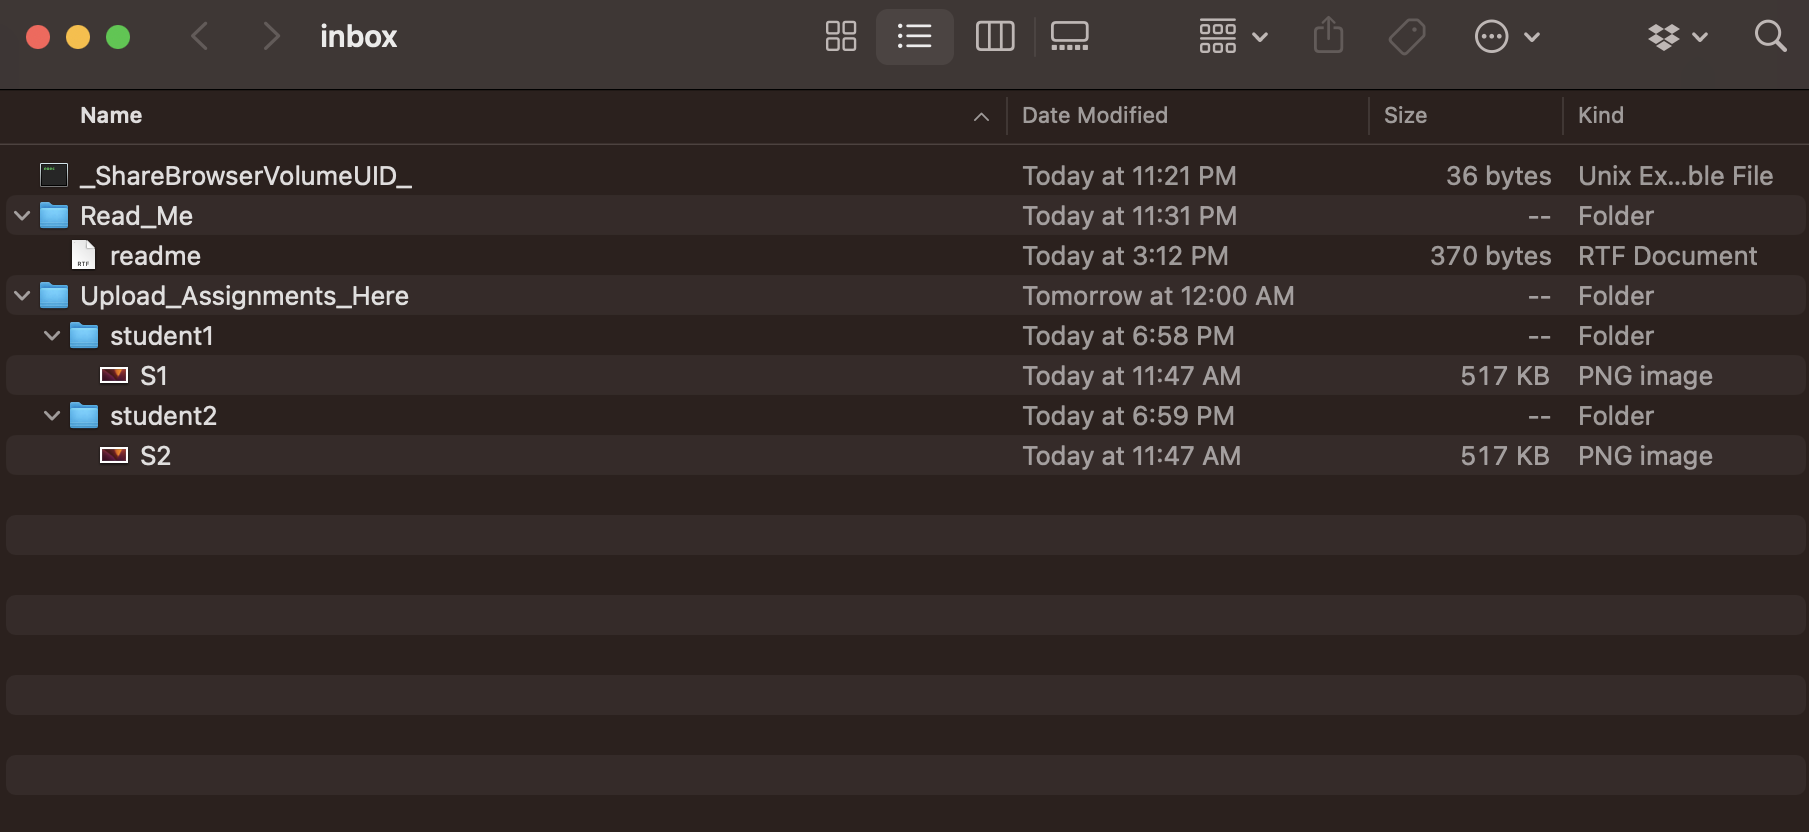Click the '370 bytes' size value

tap(1490, 256)
